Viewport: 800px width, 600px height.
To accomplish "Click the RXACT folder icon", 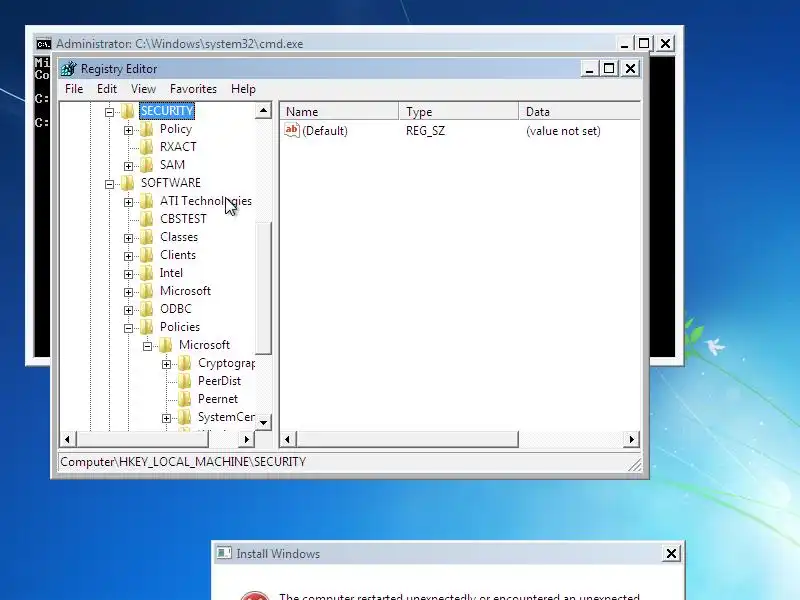I will click(146, 147).
